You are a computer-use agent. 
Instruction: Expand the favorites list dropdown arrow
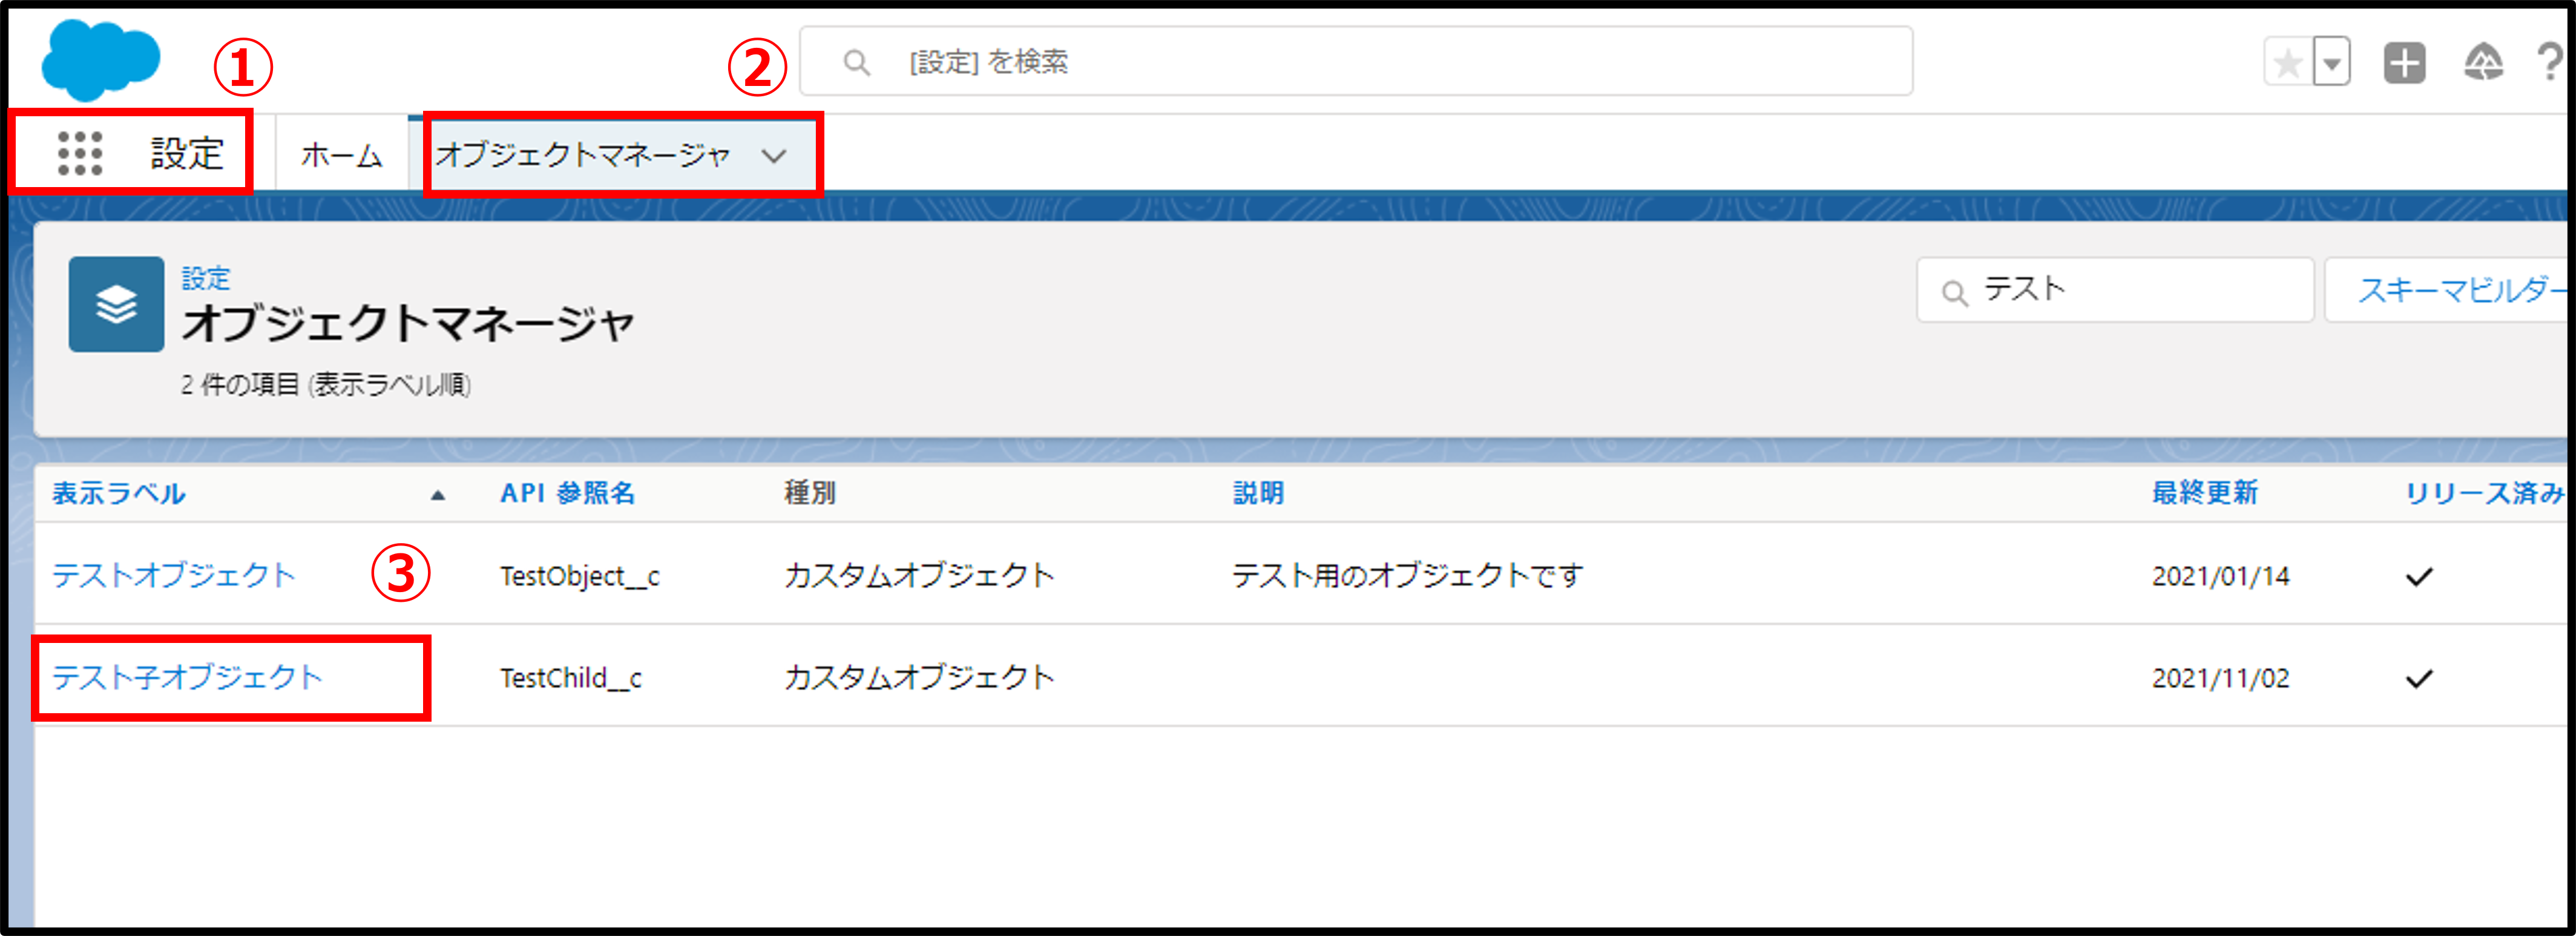2332,64
